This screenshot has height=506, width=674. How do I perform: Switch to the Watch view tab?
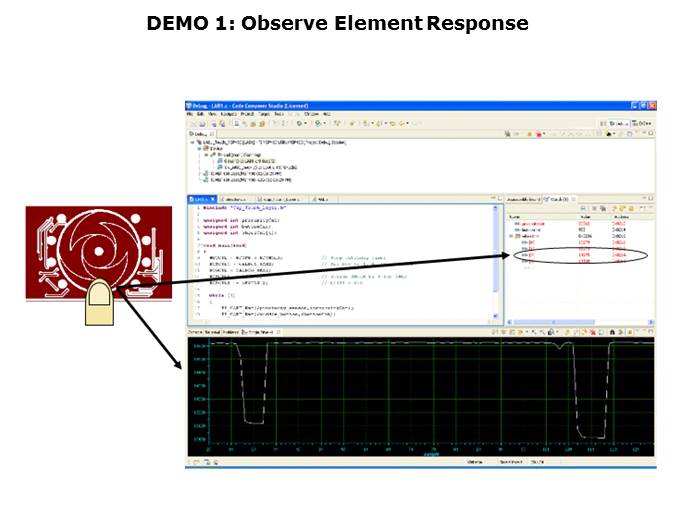tap(555, 199)
